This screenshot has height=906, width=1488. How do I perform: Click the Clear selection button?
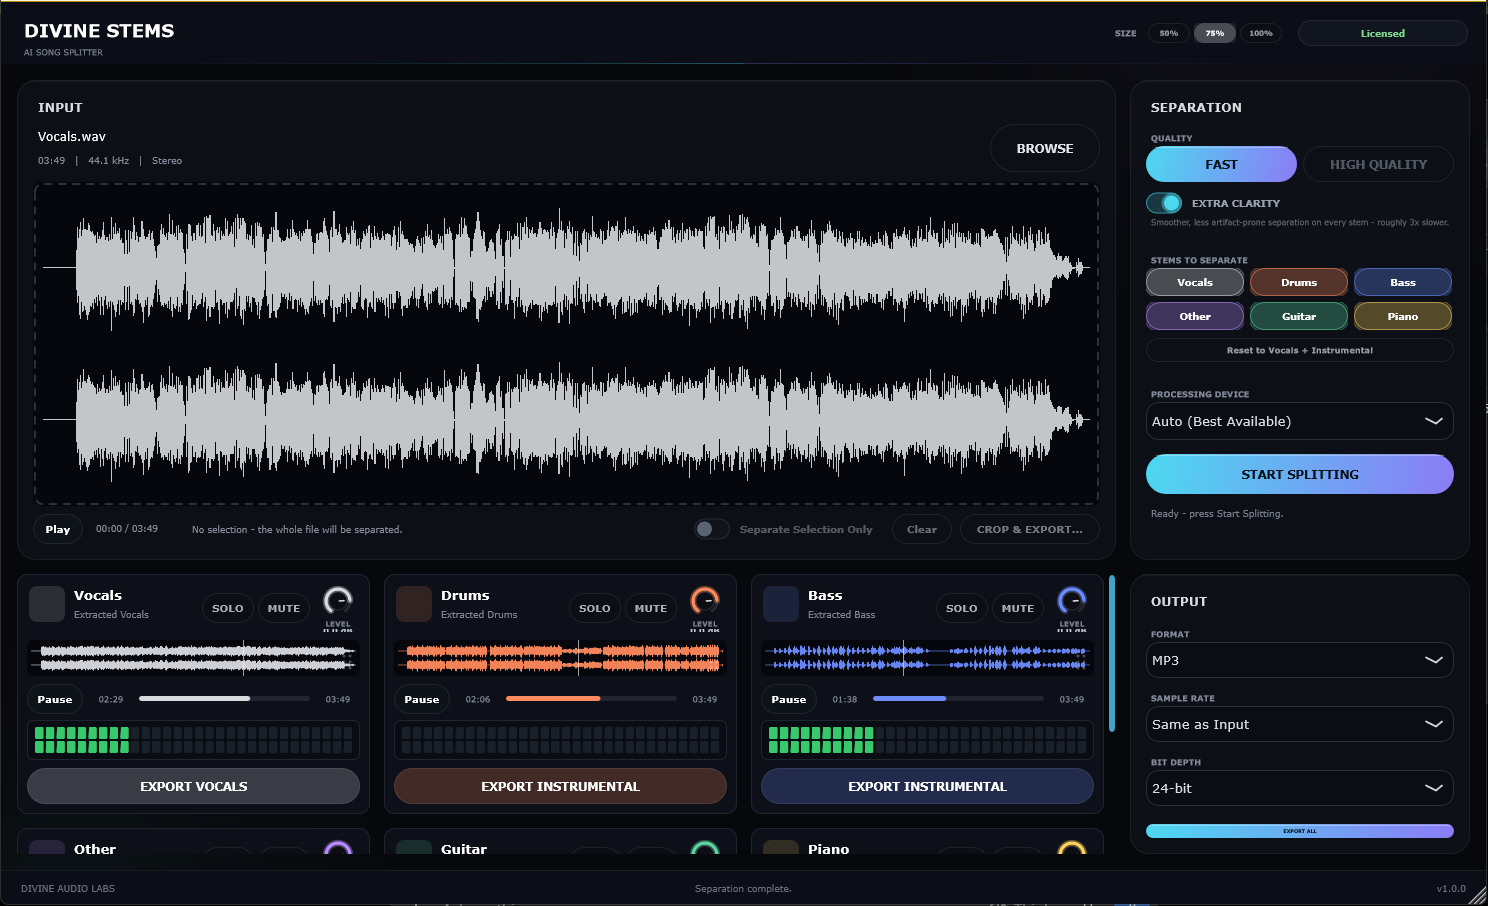pos(922,529)
